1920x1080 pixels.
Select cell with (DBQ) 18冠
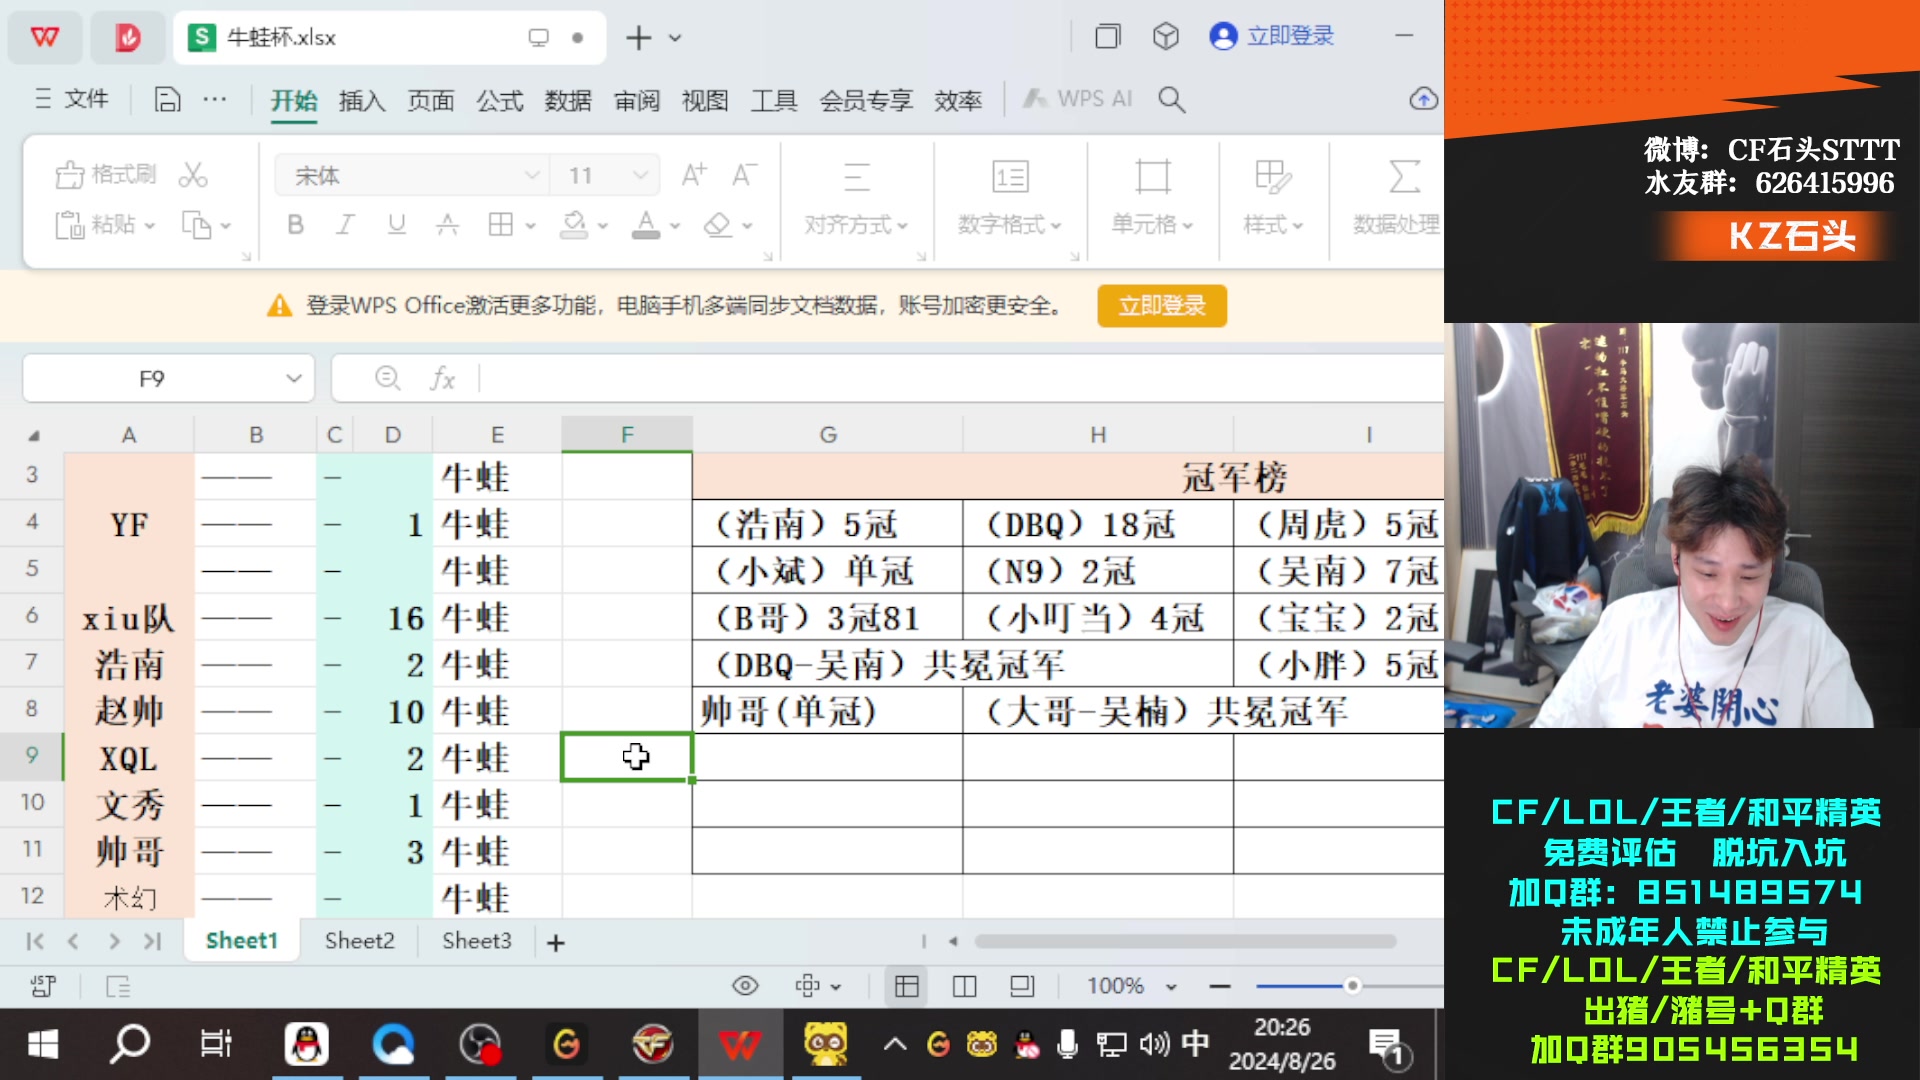point(1098,524)
